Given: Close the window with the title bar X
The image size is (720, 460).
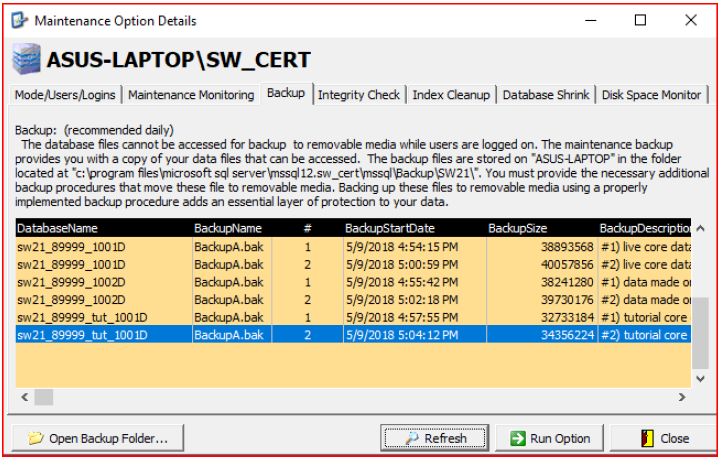Looking at the screenshot, I should click(x=691, y=20).
